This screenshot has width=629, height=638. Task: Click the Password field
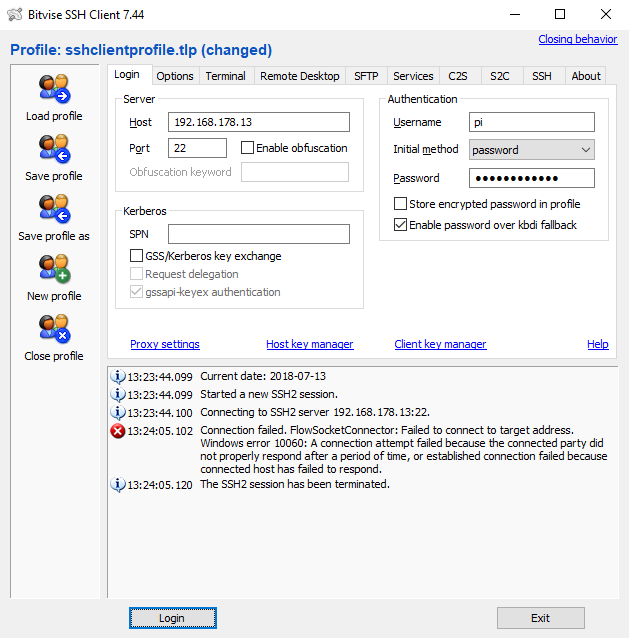pyautogui.click(x=531, y=178)
